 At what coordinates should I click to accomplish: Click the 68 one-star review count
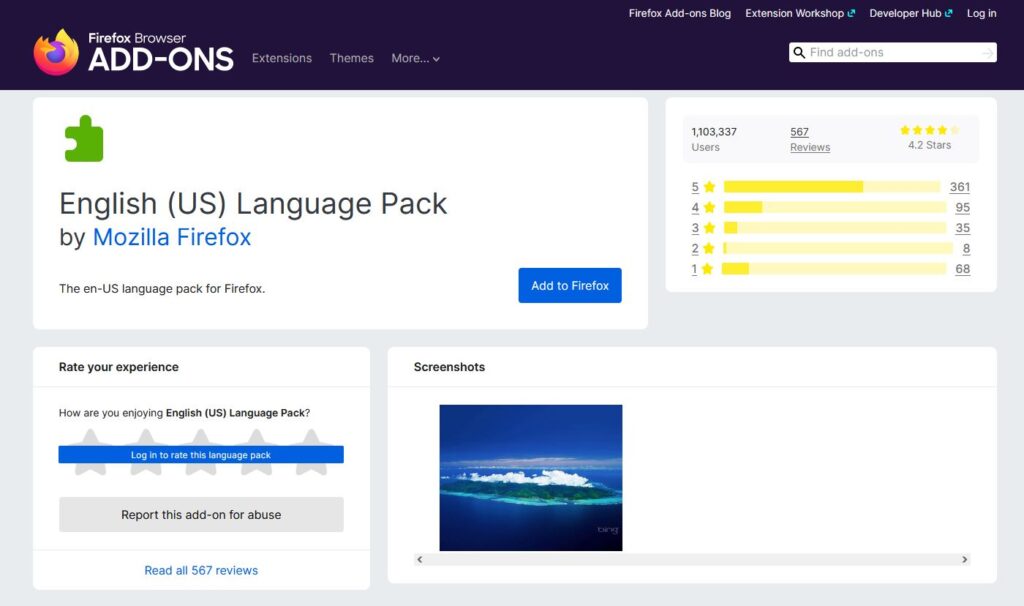(963, 269)
